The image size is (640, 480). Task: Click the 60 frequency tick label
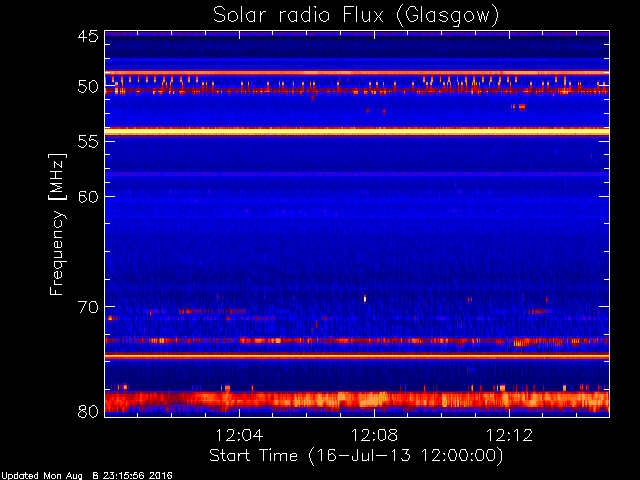coord(88,196)
